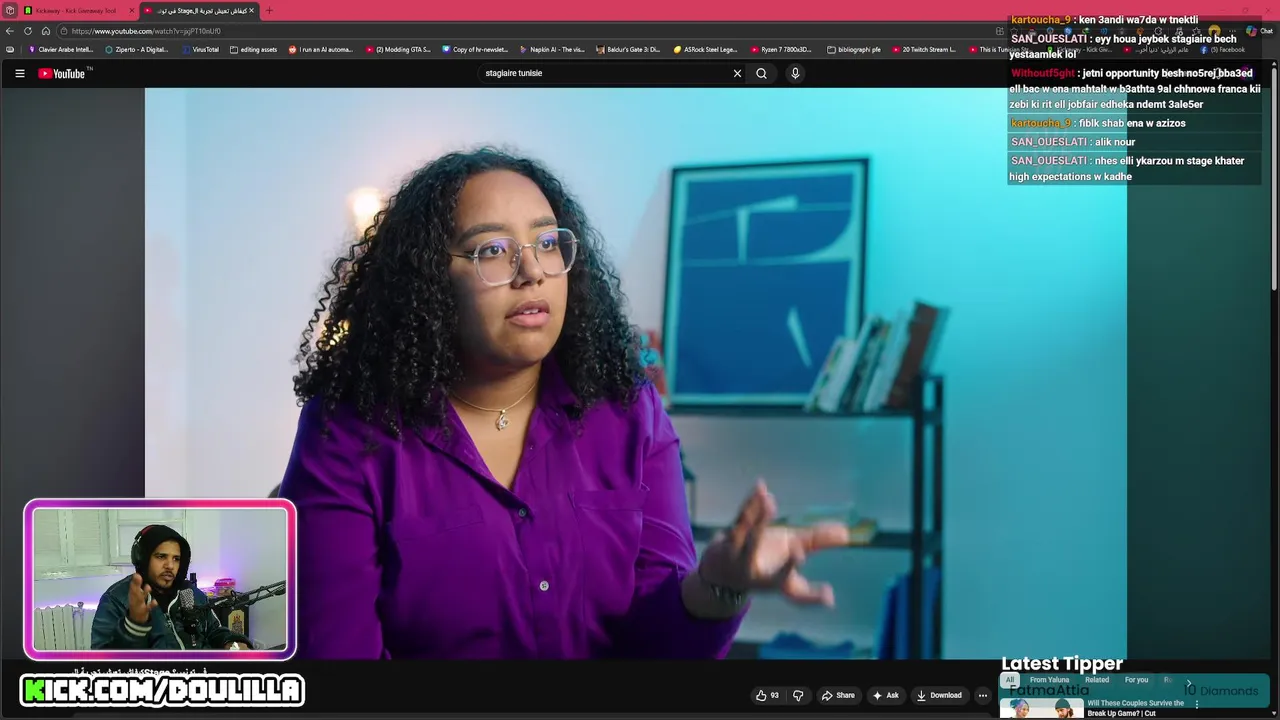Close the YouTube Stage video tab
Image resolution: width=1280 pixels, height=720 pixels.
252,10
